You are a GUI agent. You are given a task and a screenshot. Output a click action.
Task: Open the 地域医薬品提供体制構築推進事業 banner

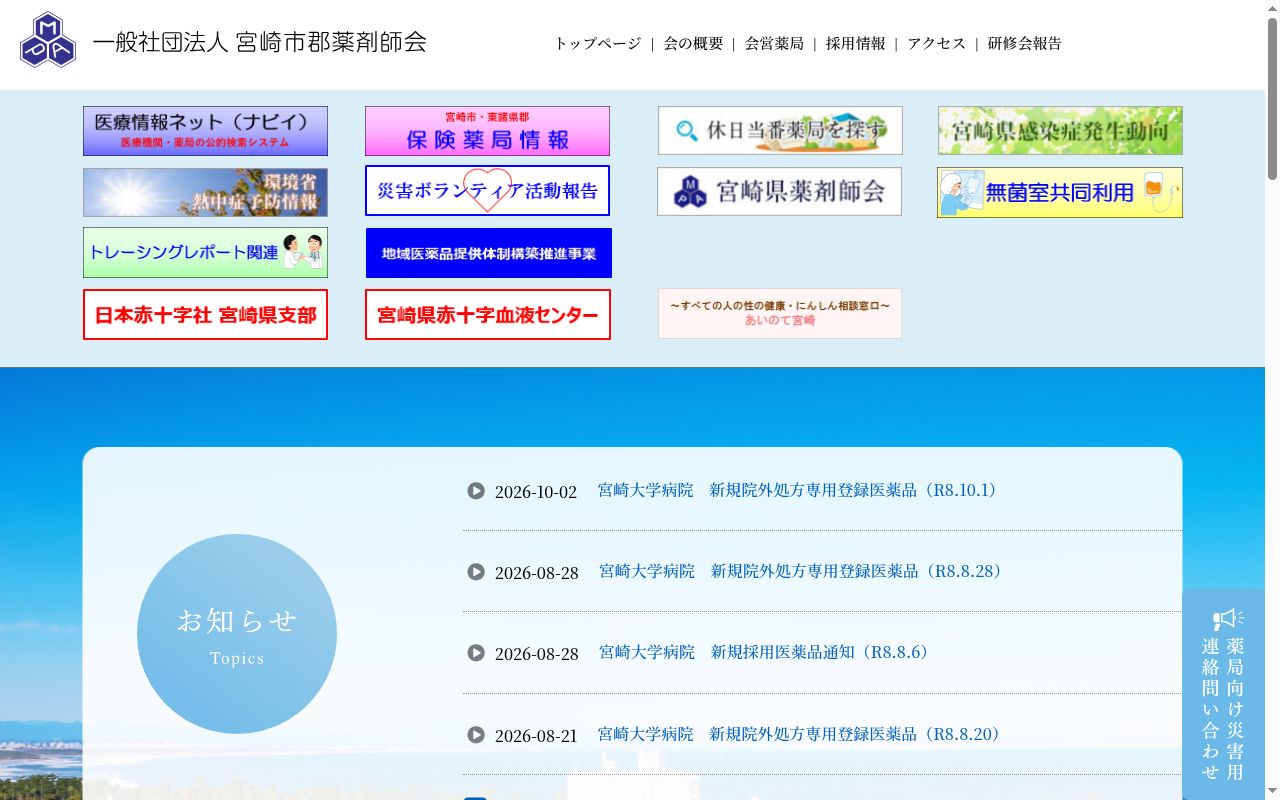pyautogui.click(x=489, y=253)
